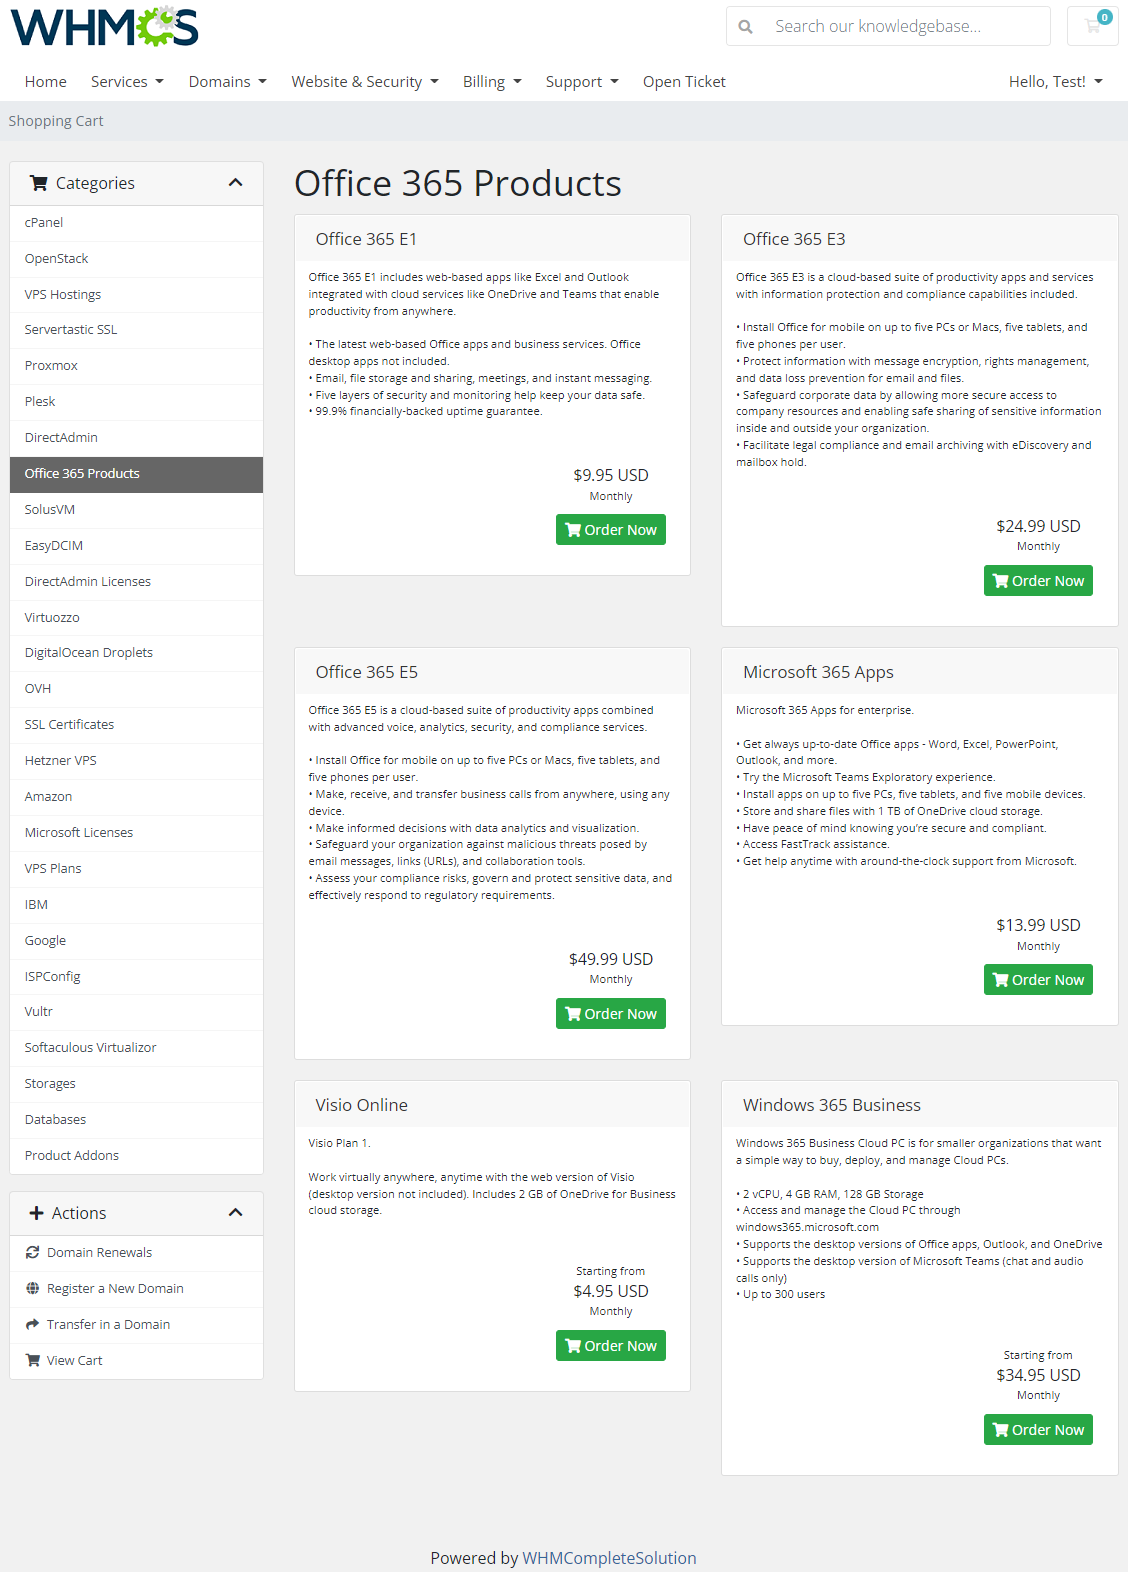Open SolusVM category
This screenshot has height=1572, width=1128.
click(137, 510)
